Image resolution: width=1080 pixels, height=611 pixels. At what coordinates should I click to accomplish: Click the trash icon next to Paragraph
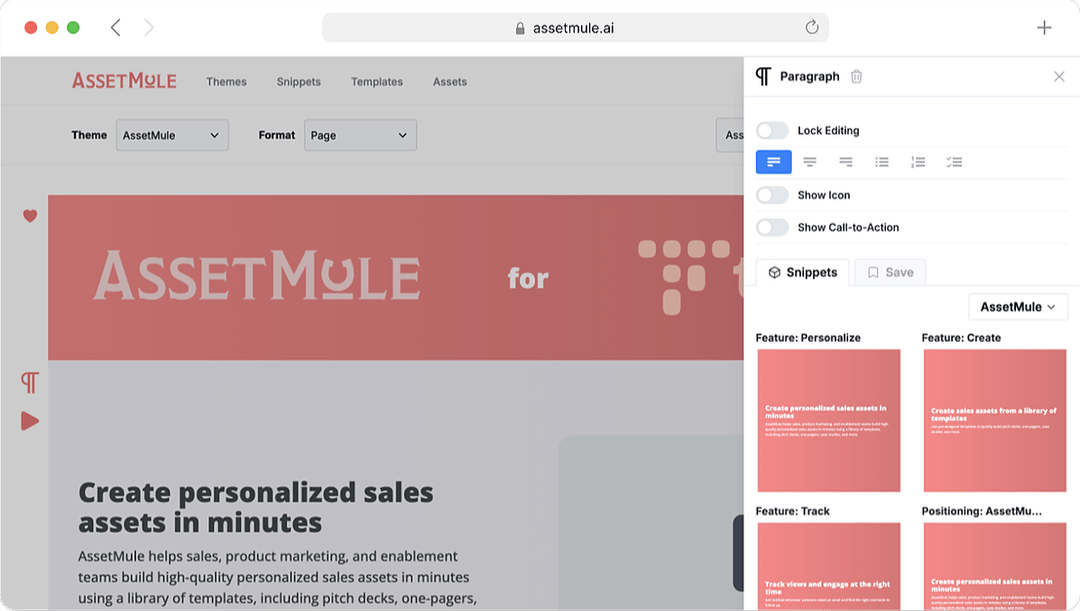pos(858,76)
